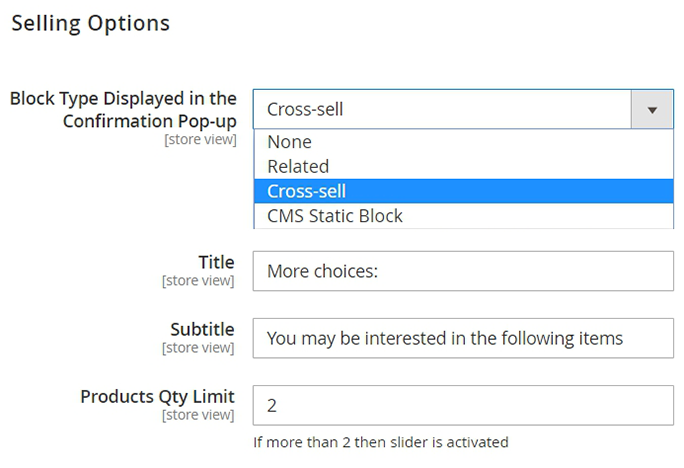Click the Subtitle field label
Screen dimensions: 684x468
pos(203,329)
